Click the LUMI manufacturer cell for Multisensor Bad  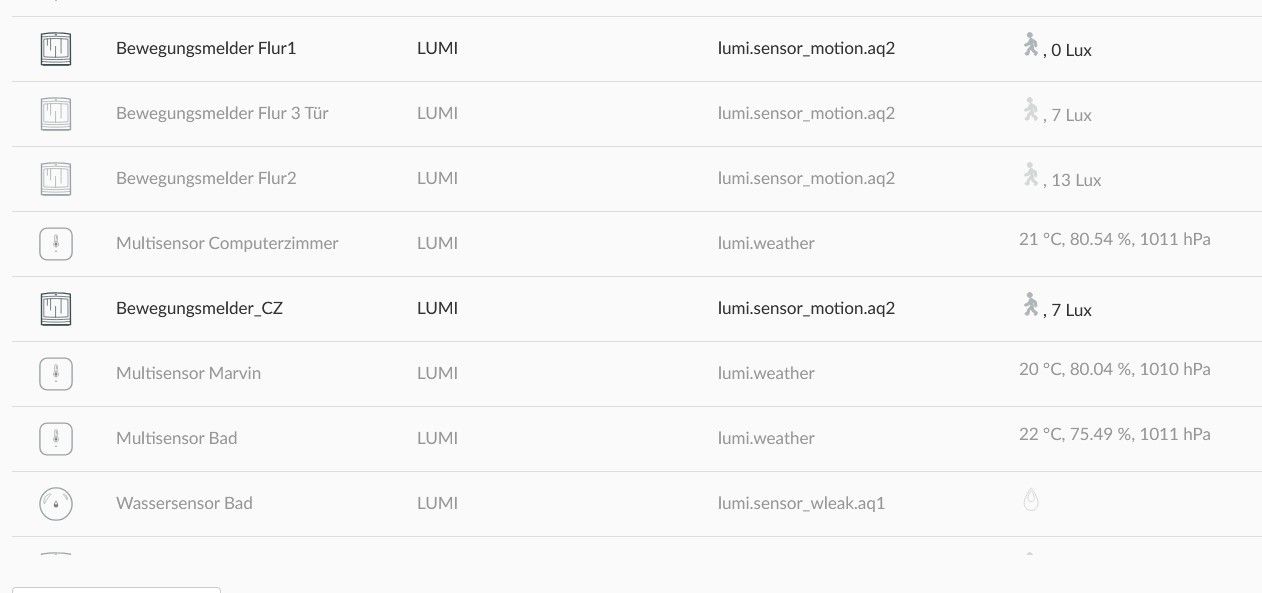(x=437, y=438)
